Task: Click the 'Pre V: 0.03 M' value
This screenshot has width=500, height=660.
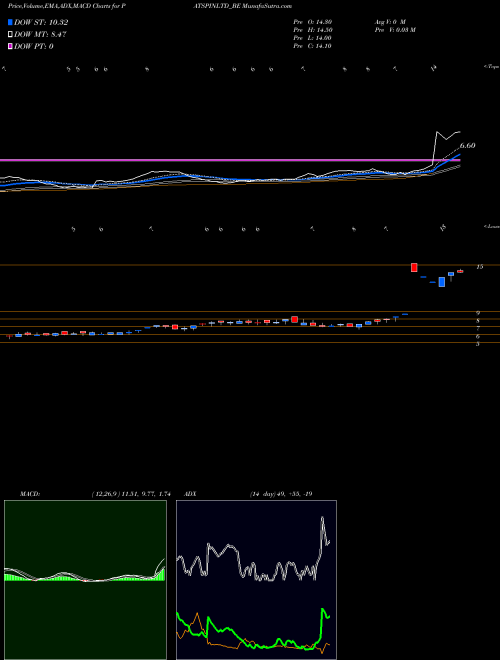Action: pyautogui.click(x=395, y=30)
